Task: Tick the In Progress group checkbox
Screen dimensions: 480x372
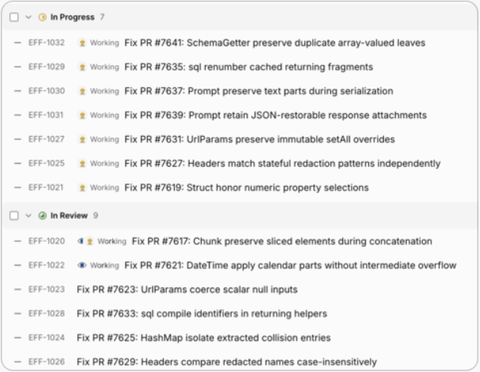Action: (x=14, y=17)
